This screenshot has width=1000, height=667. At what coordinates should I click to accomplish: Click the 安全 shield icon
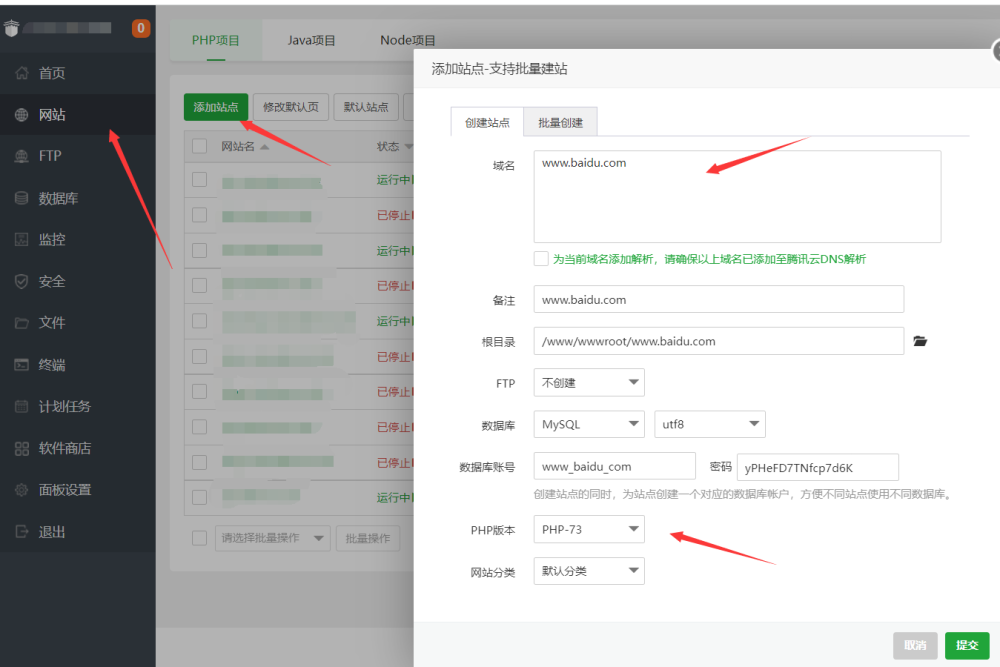click(22, 282)
